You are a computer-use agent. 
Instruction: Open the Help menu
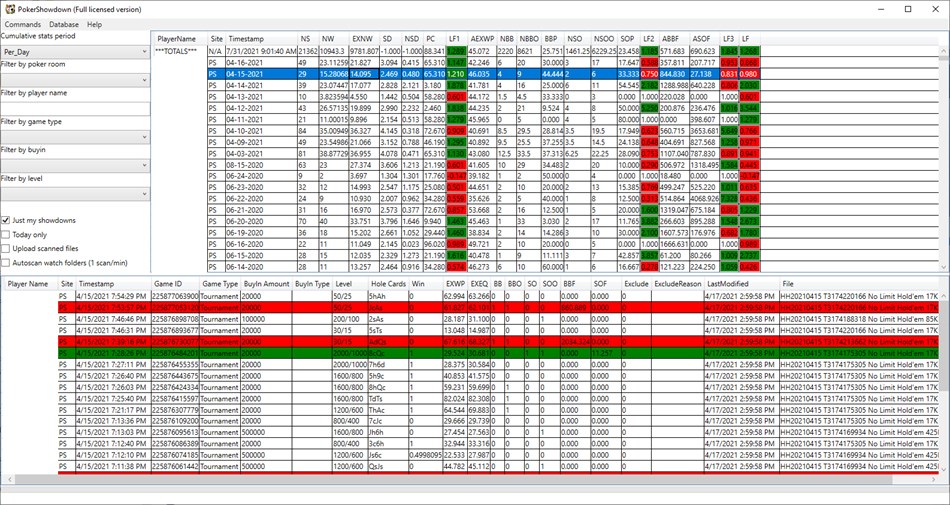(x=94, y=25)
